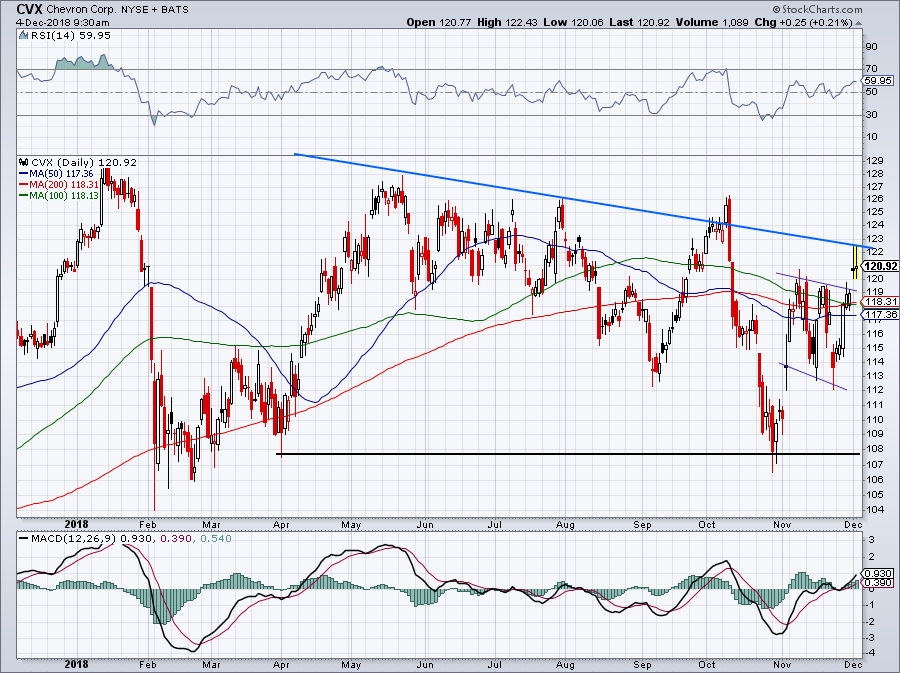Click the '4-Dec-2018 9:30am' timestamp

(62, 23)
